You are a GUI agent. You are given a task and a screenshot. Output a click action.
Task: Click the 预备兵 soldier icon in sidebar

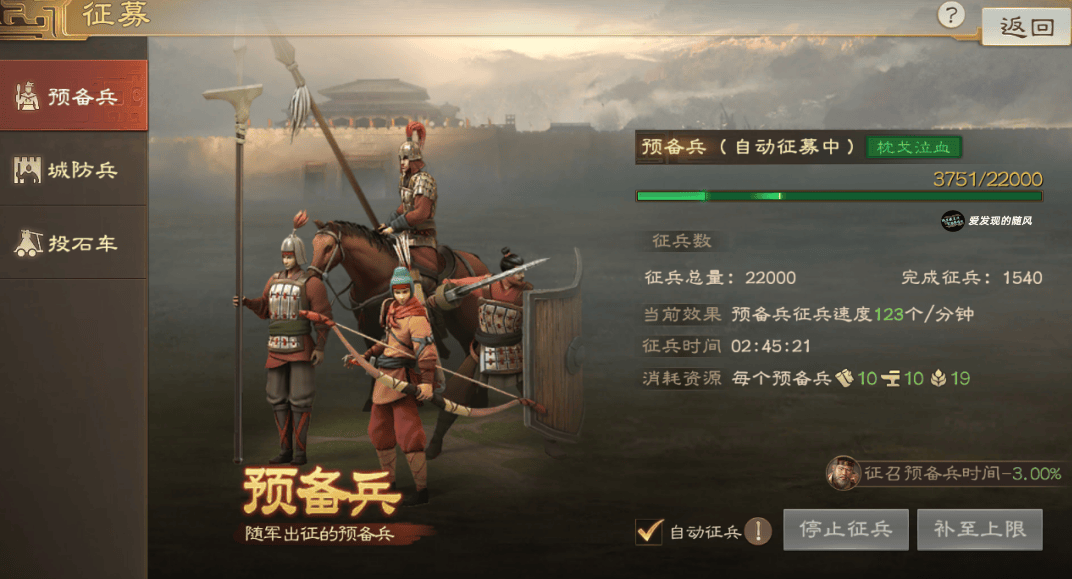coord(27,96)
